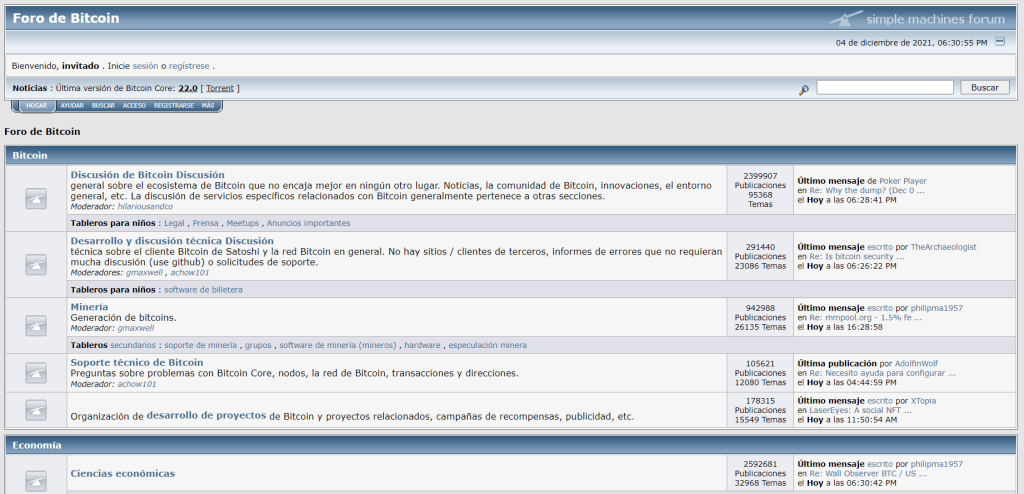View philipma1957 profile in Ciencias económicas row
This screenshot has width=1024, height=494.
click(936, 464)
